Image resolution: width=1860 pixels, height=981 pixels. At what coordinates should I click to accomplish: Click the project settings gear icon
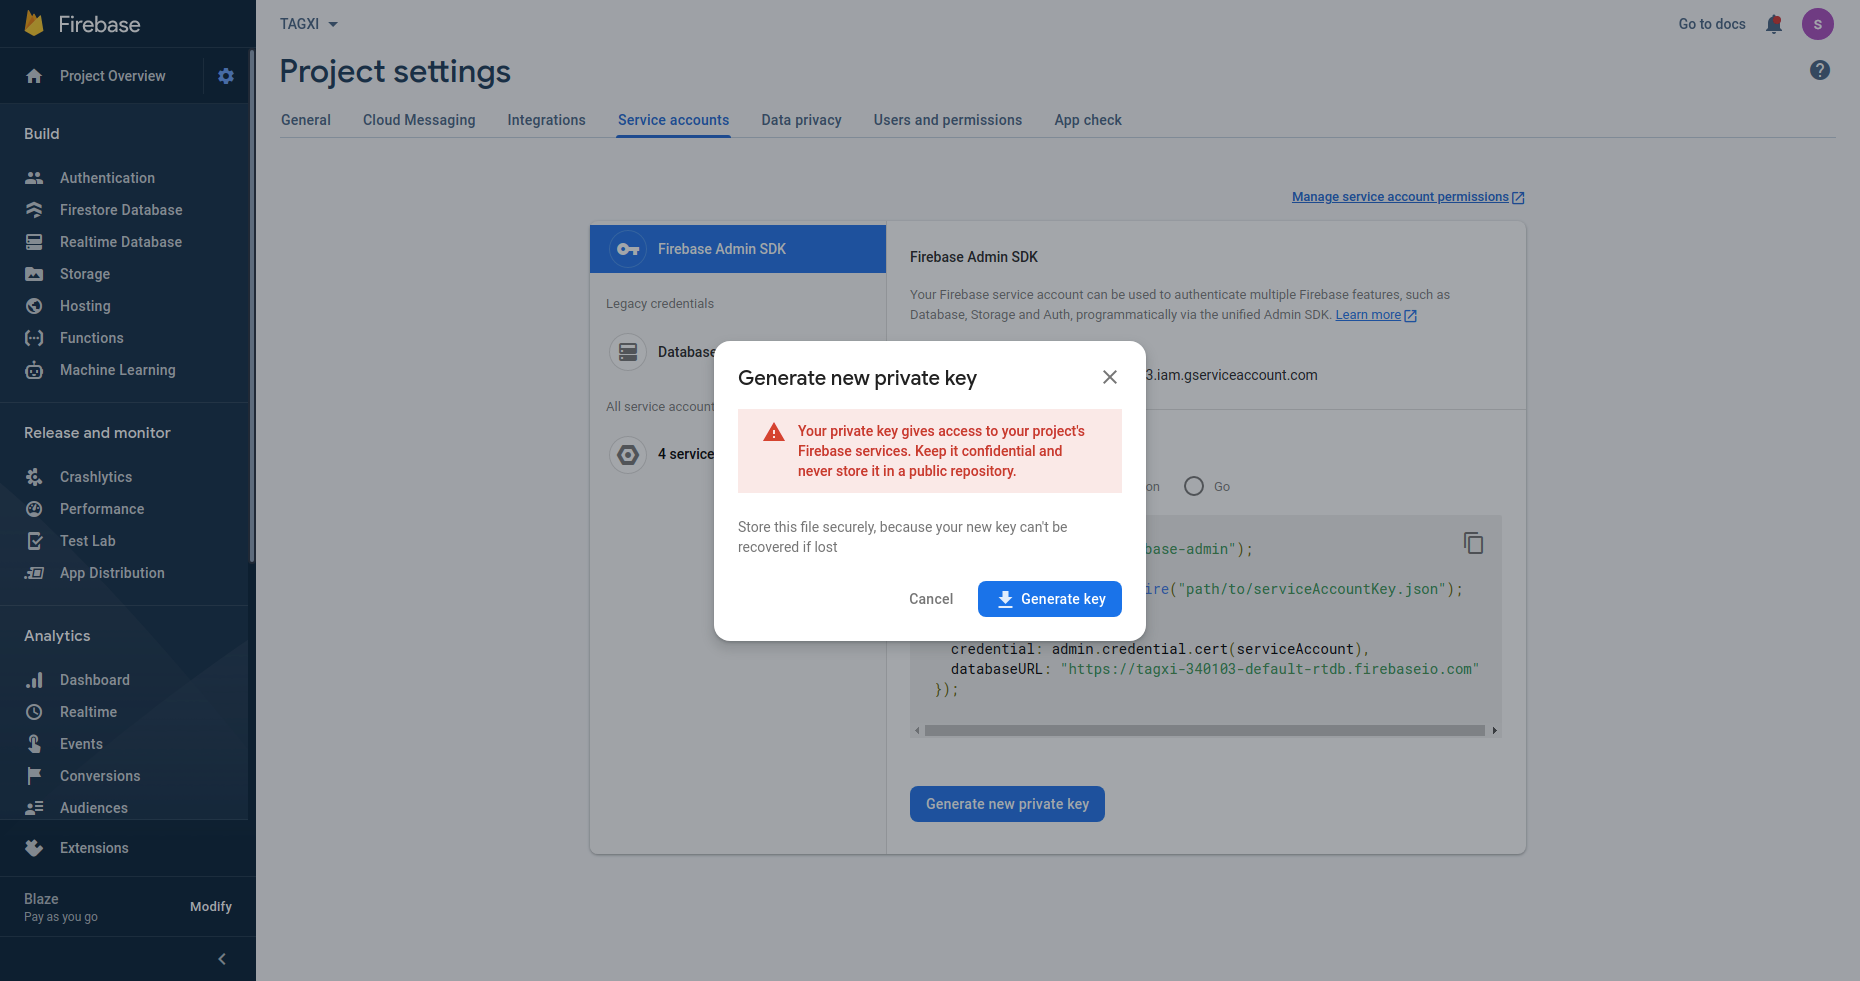coord(226,76)
